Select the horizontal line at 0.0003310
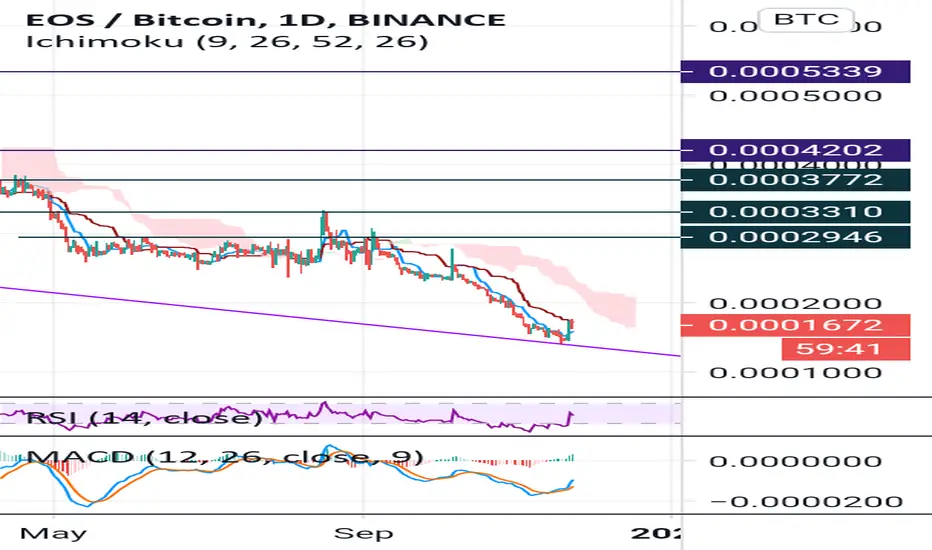The image size is (932, 550). tap(340, 212)
